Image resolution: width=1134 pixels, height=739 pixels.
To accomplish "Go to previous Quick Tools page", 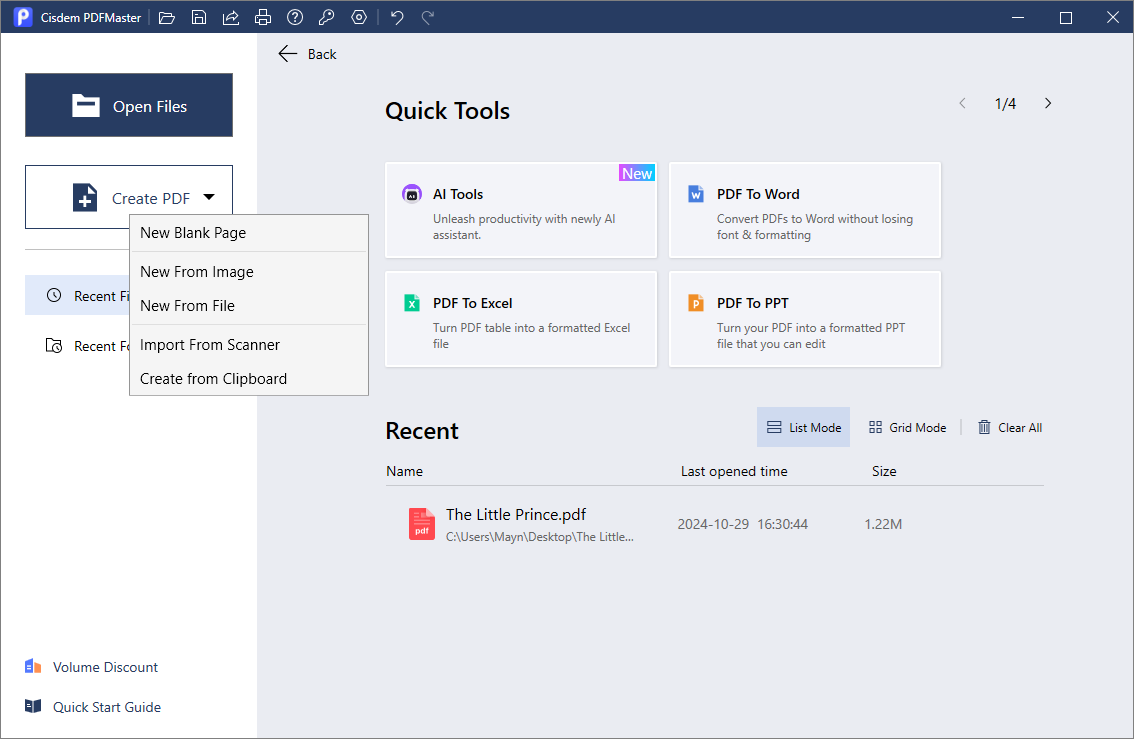I will coord(962,103).
